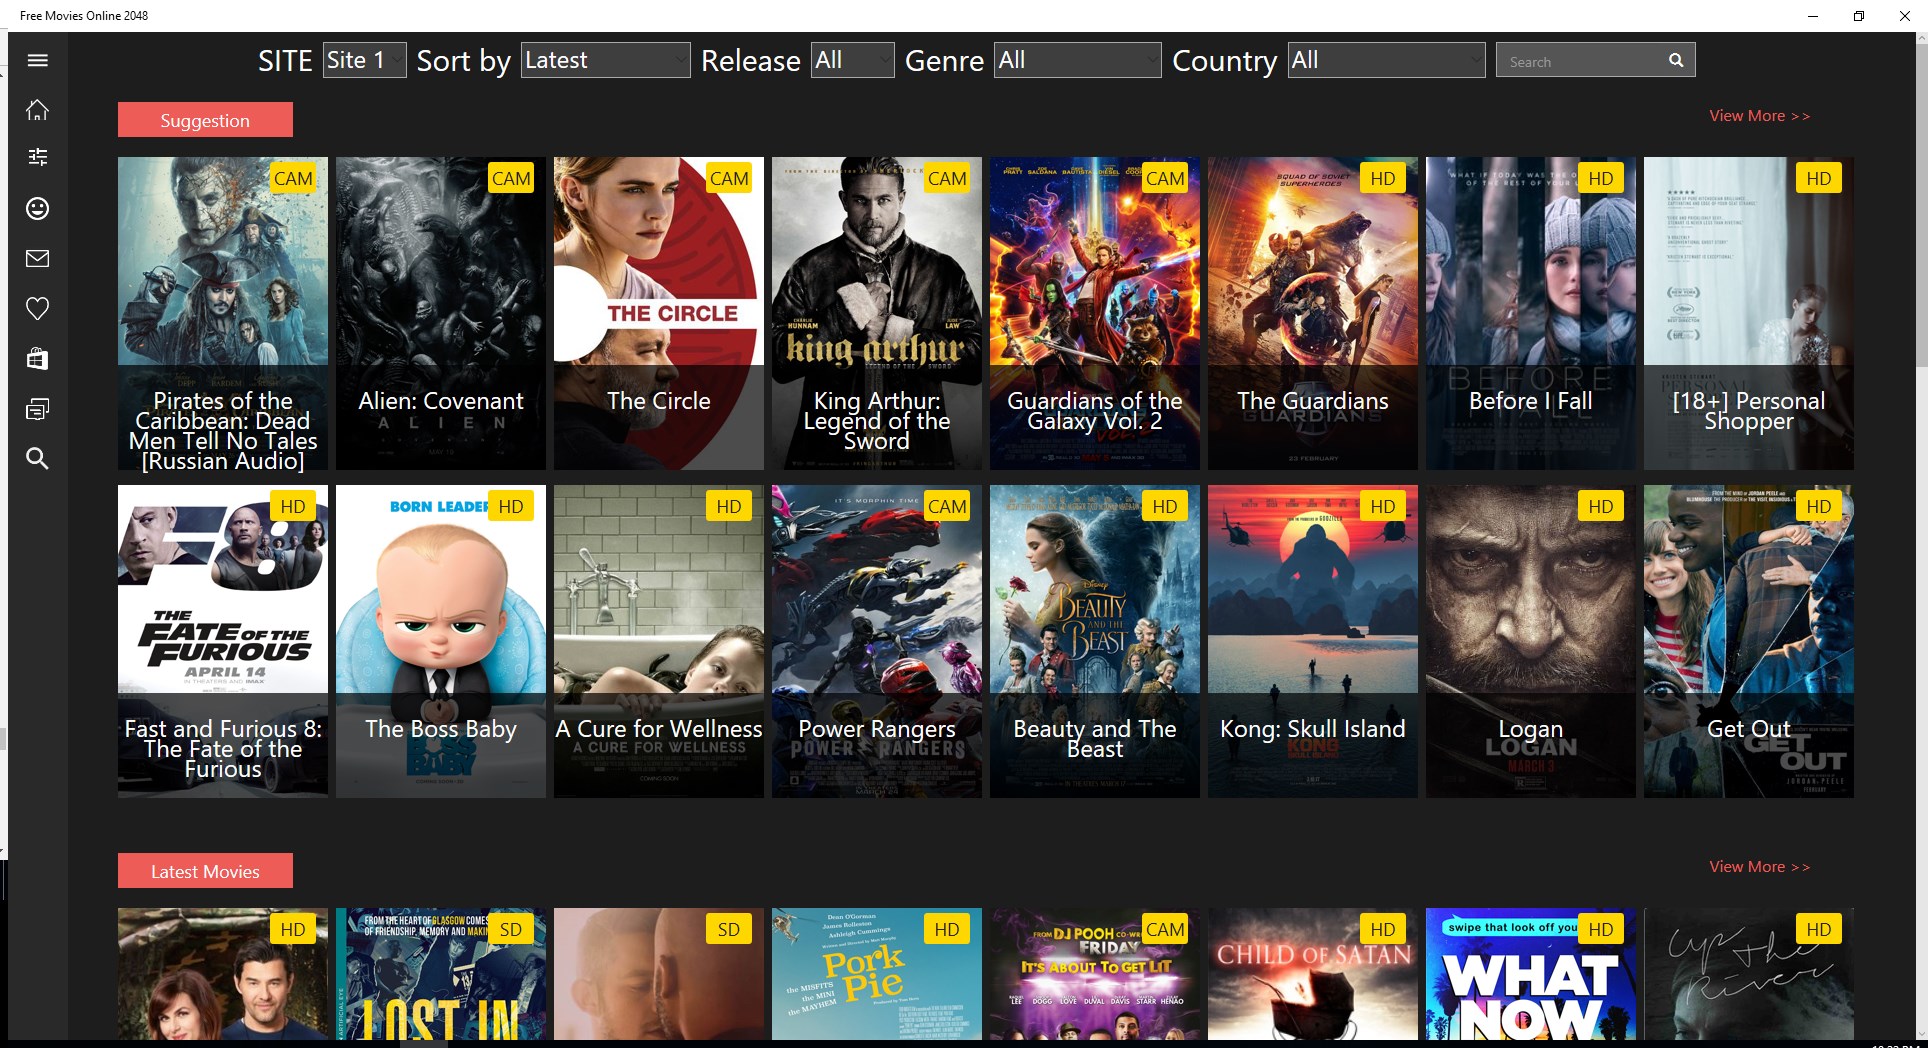Click the magnifier icon in search box
Viewport: 1928px width, 1048px height.
pos(1676,61)
